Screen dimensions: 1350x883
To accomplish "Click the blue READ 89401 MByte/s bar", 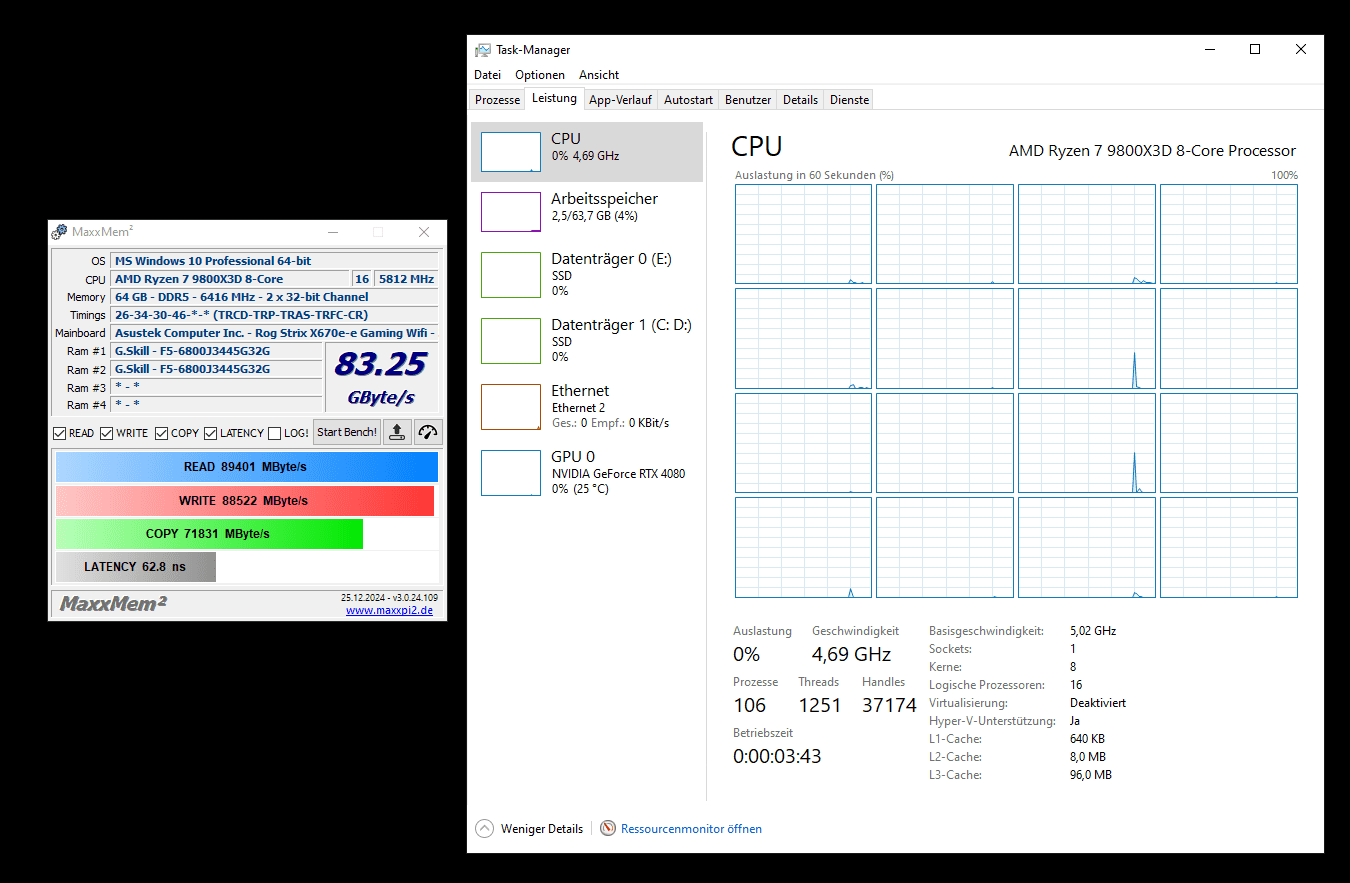I will click(x=246, y=467).
